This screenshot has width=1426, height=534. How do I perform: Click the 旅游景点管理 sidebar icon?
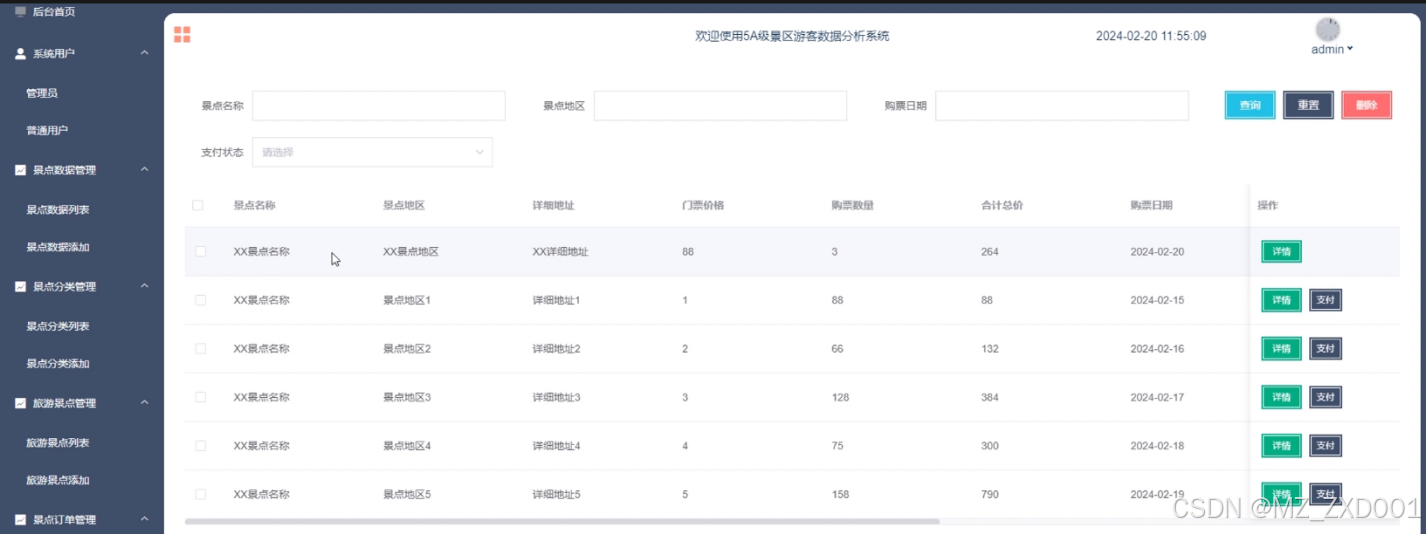[20, 404]
